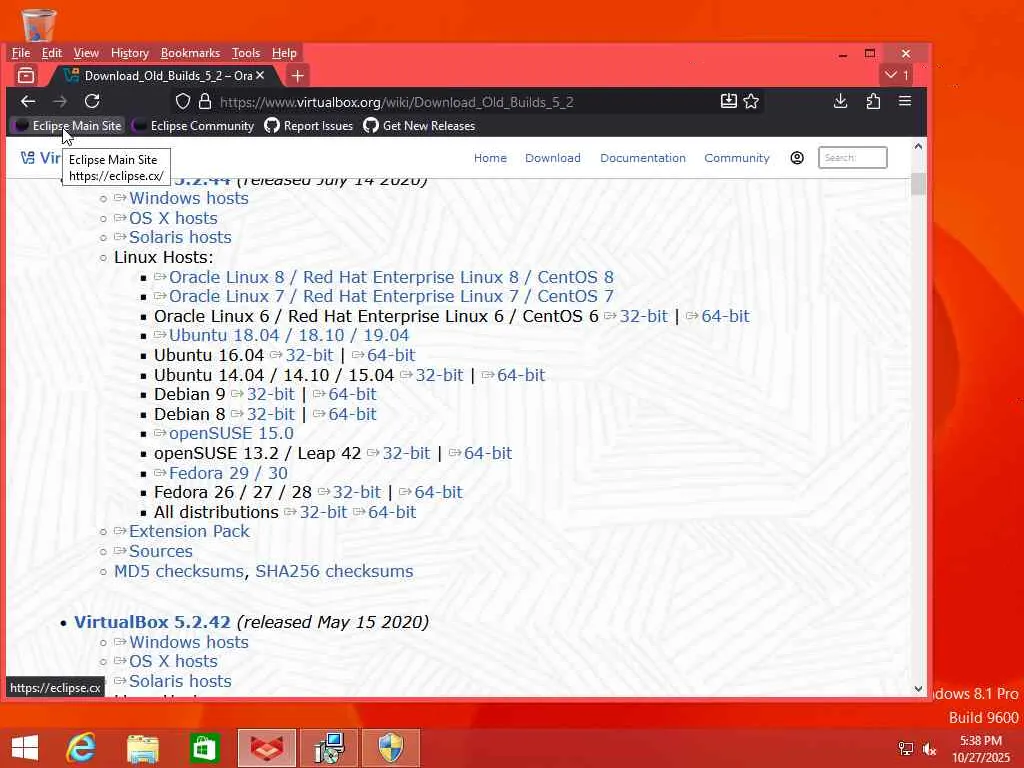Open the File menu
This screenshot has height=768, width=1024.
tap(20, 53)
